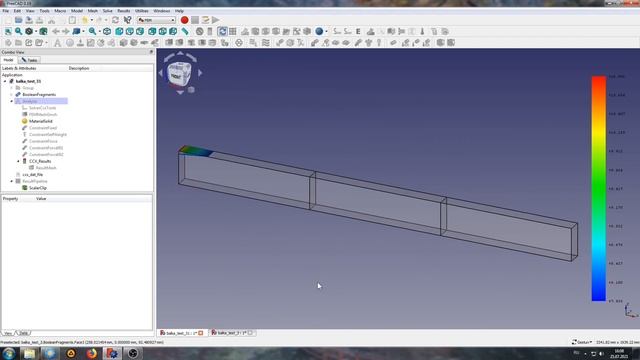Open the Macros dialog notepad icon

(x=205, y=20)
